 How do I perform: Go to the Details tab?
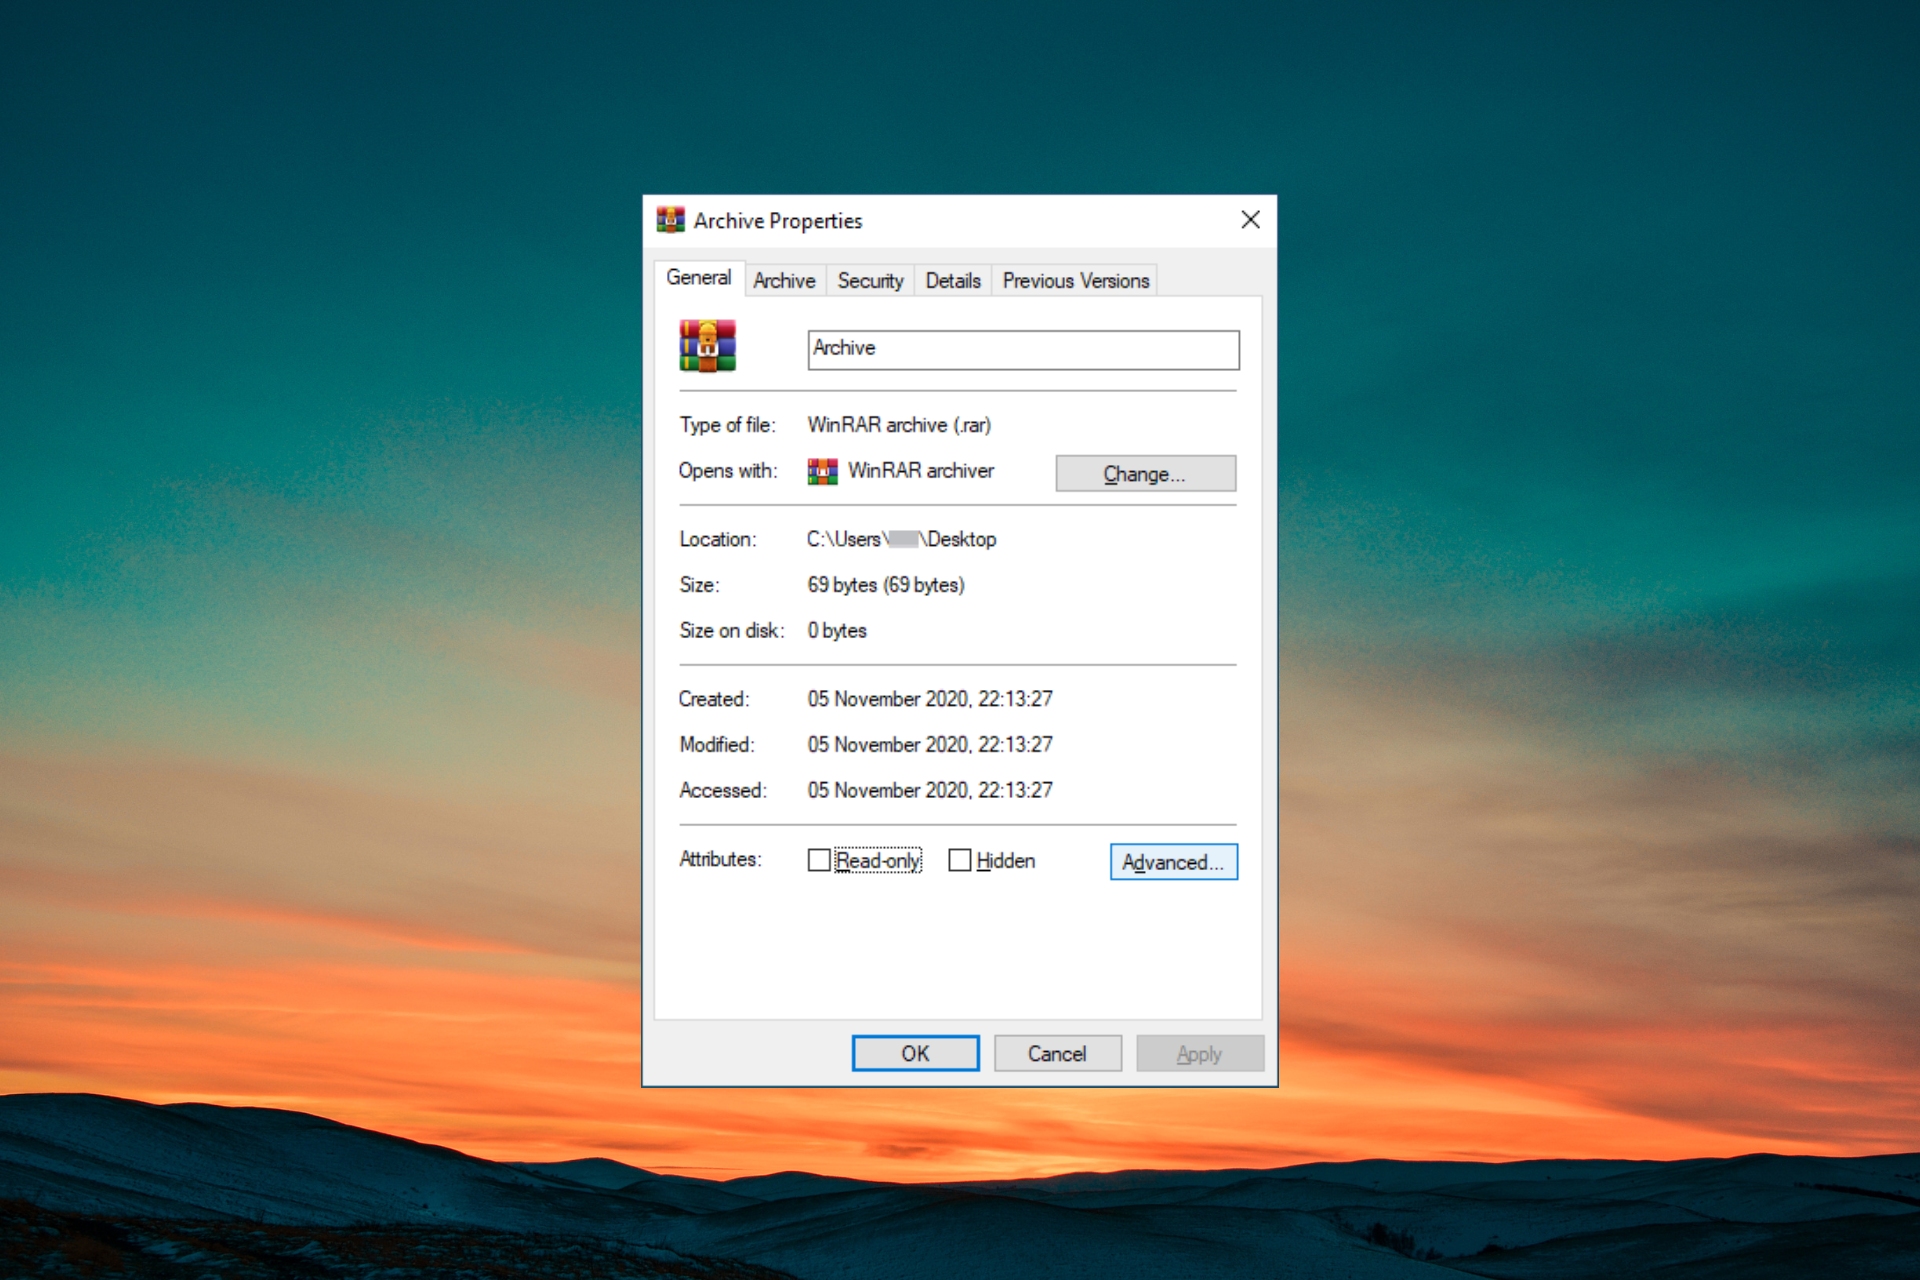click(953, 281)
